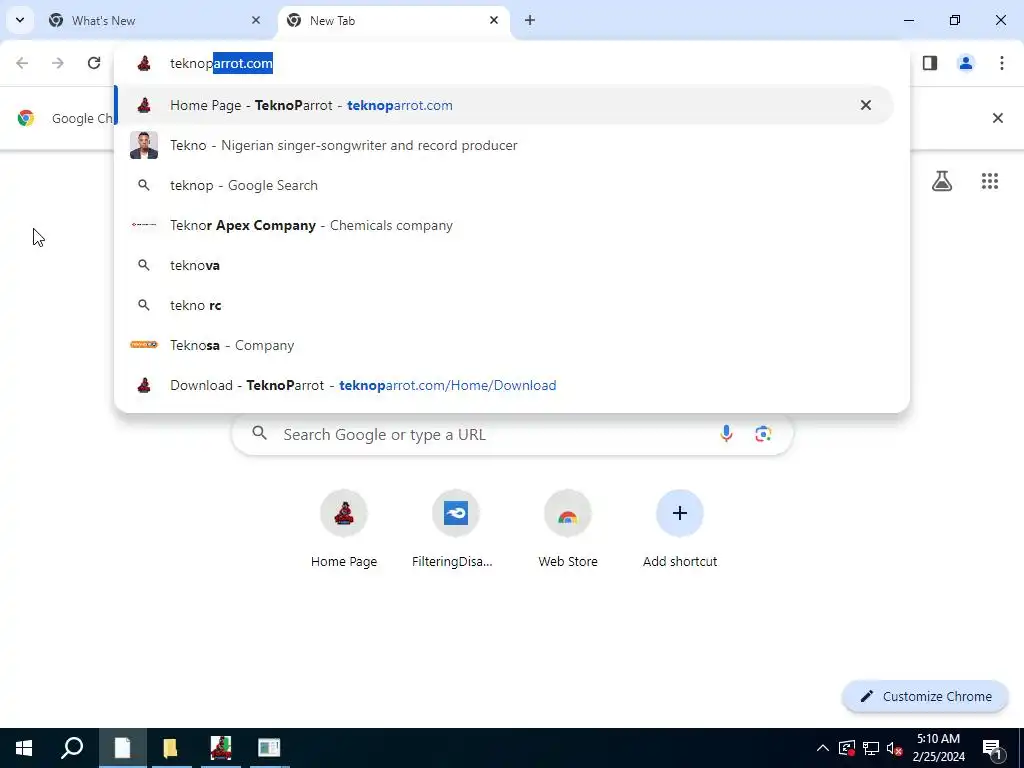The height and width of the screenshot is (768, 1024).
Task: Click the Search Google or type a URL box
Action: click(512, 434)
